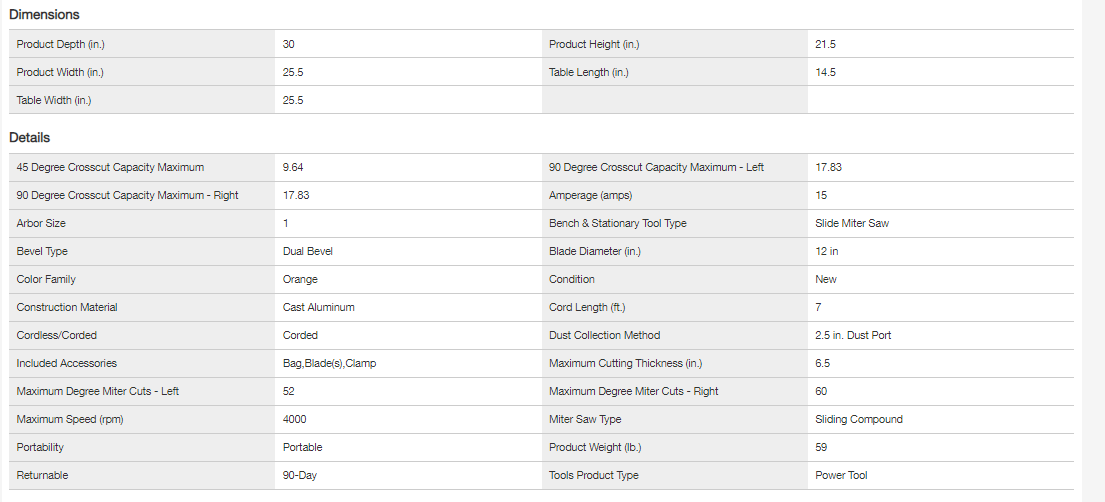Click the Maximum Speed value 4000
1105x502 pixels.
click(295, 420)
